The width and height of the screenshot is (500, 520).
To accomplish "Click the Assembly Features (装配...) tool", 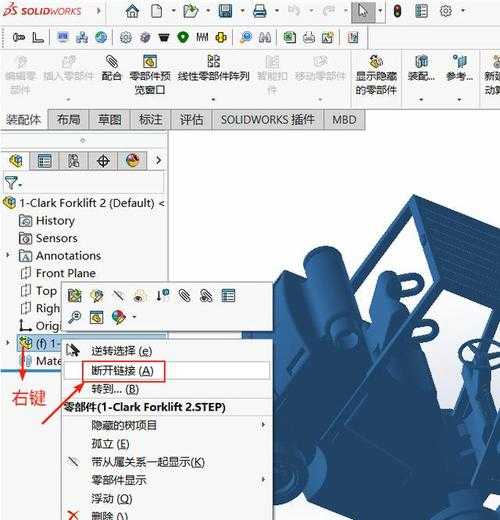I will 421,69.
